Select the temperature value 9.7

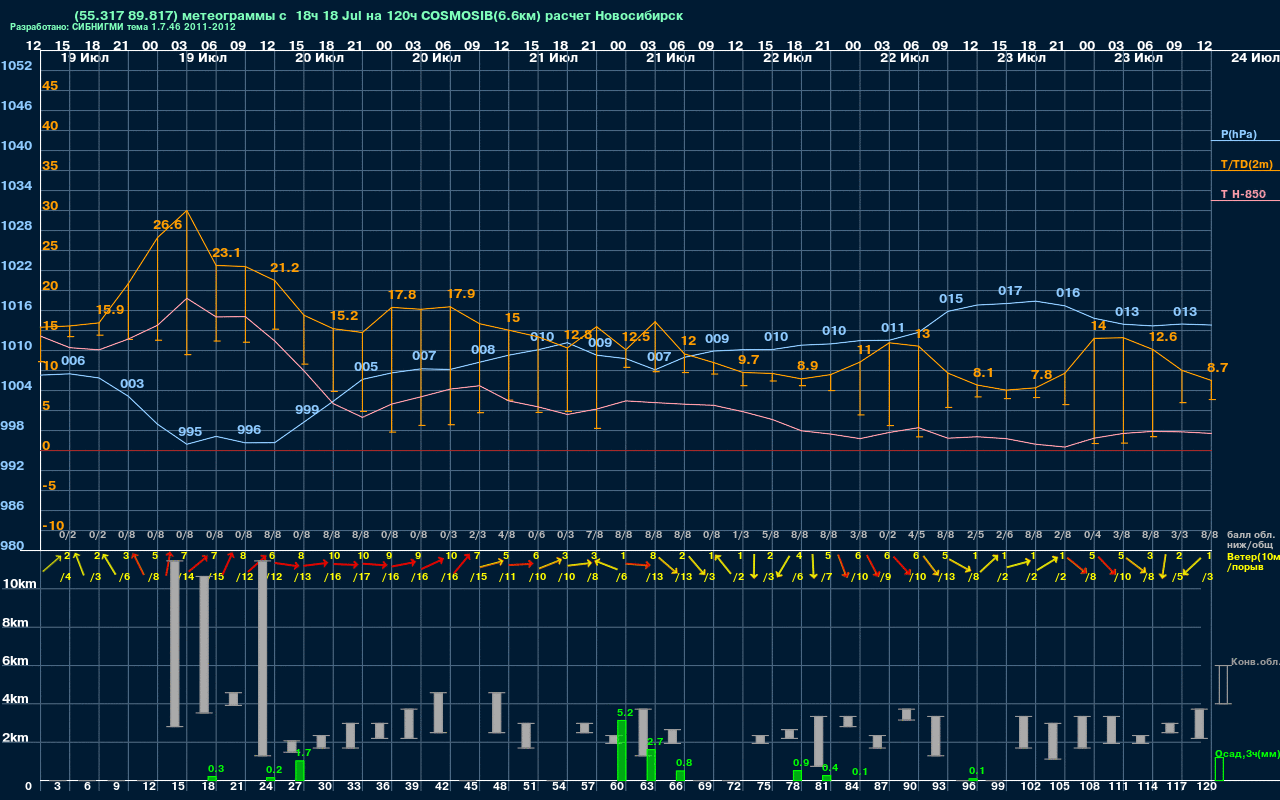coord(749,360)
